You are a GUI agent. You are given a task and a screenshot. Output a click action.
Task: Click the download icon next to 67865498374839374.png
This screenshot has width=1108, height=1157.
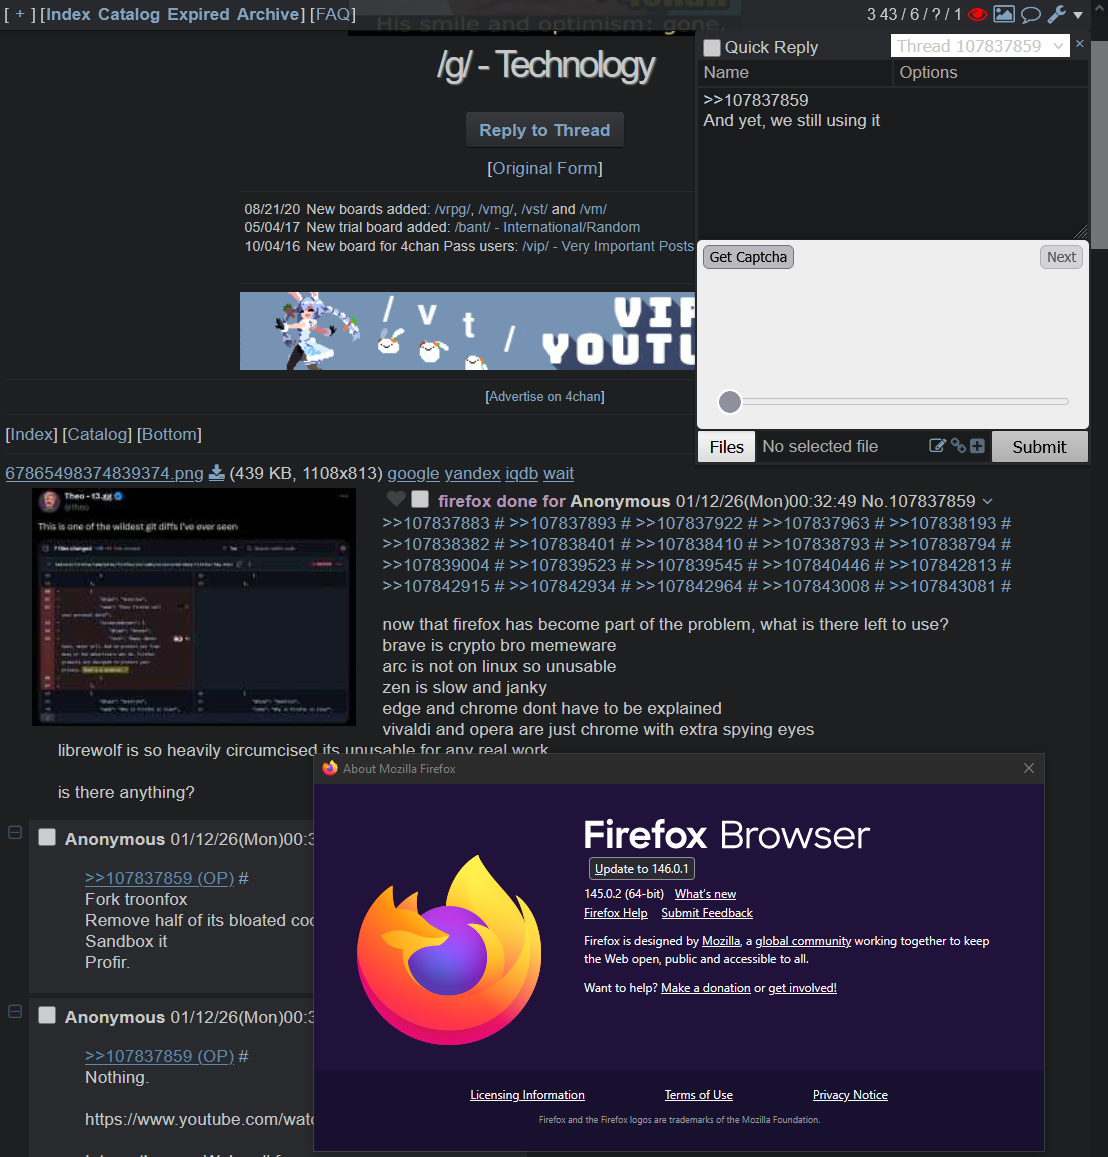[217, 473]
